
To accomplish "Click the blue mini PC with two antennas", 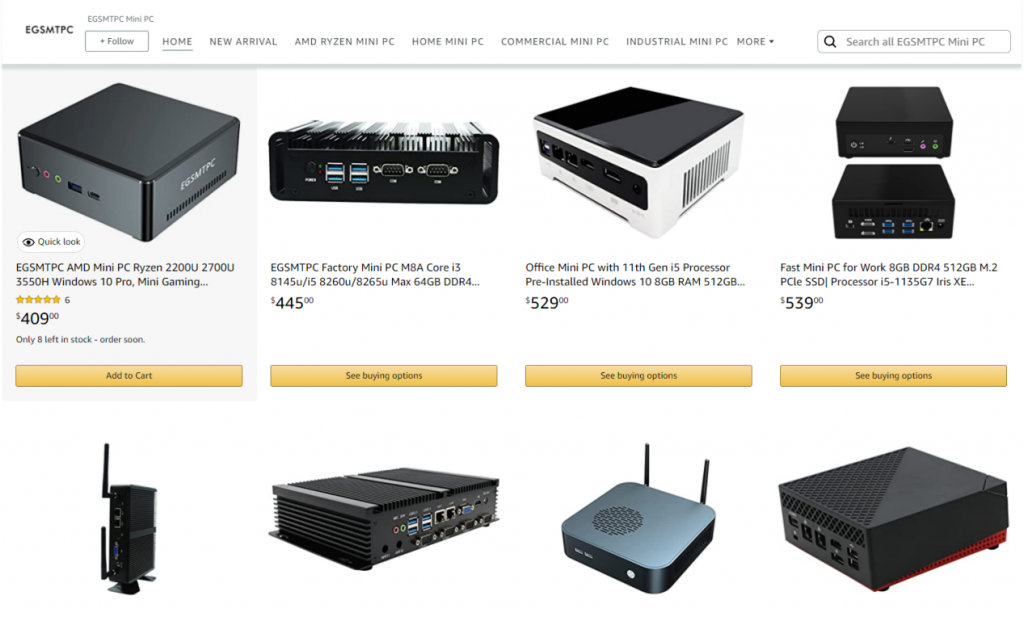I will (638, 518).
